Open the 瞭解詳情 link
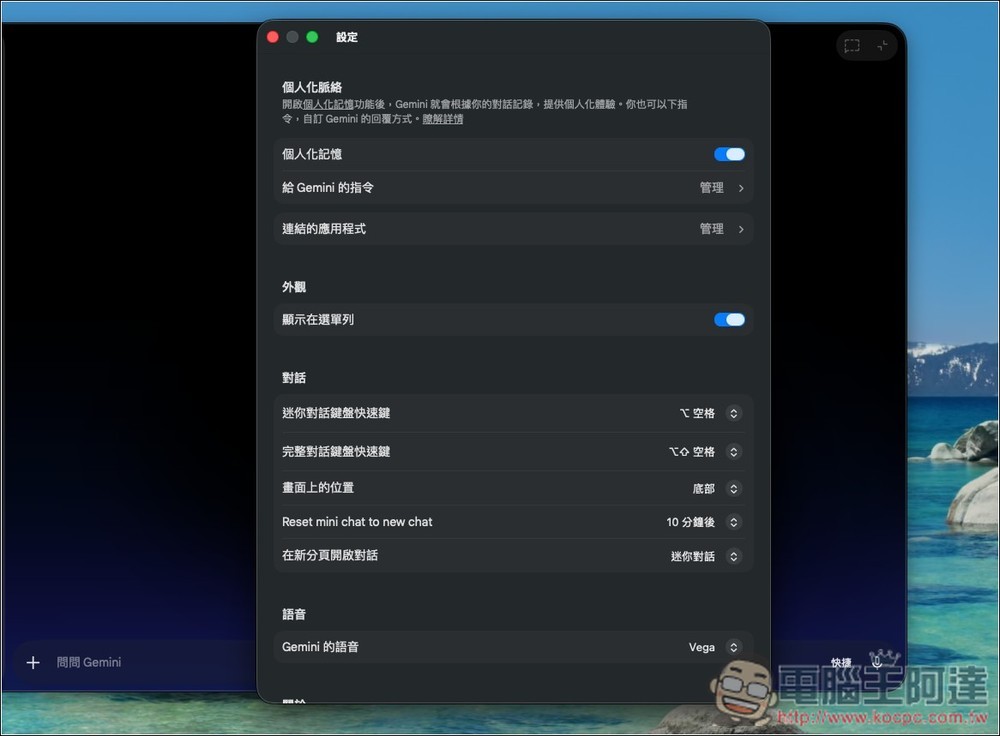The height and width of the screenshot is (736, 1000). pyautogui.click(x=443, y=119)
